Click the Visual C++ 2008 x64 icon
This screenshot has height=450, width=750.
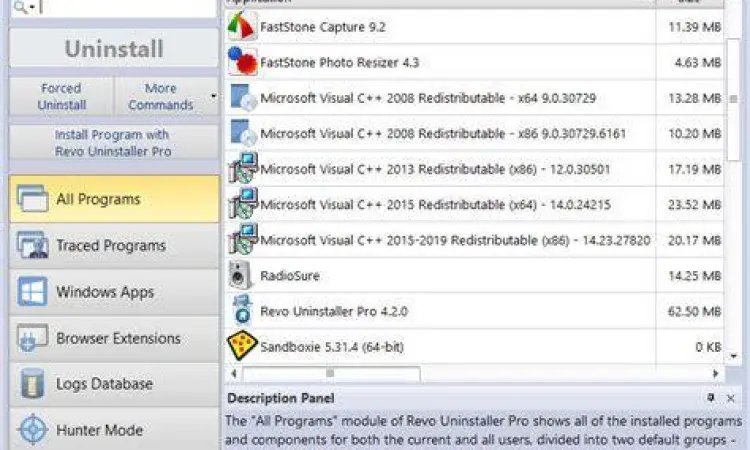(x=243, y=98)
